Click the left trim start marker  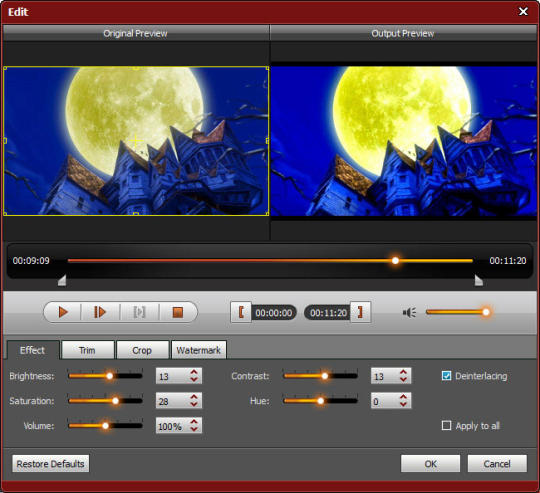tap(62, 280)
